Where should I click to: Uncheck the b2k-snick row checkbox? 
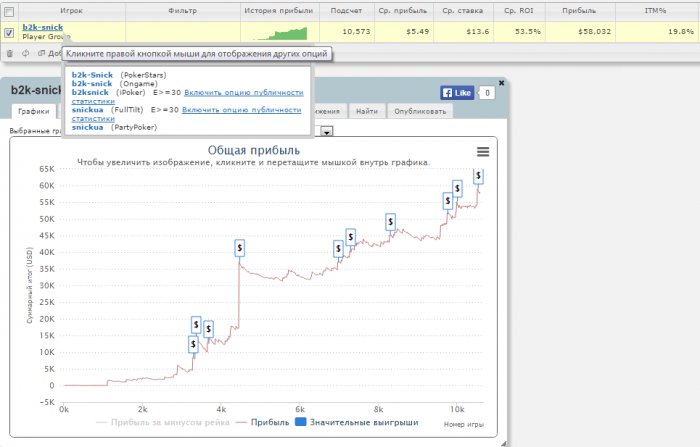click(9, 33)
